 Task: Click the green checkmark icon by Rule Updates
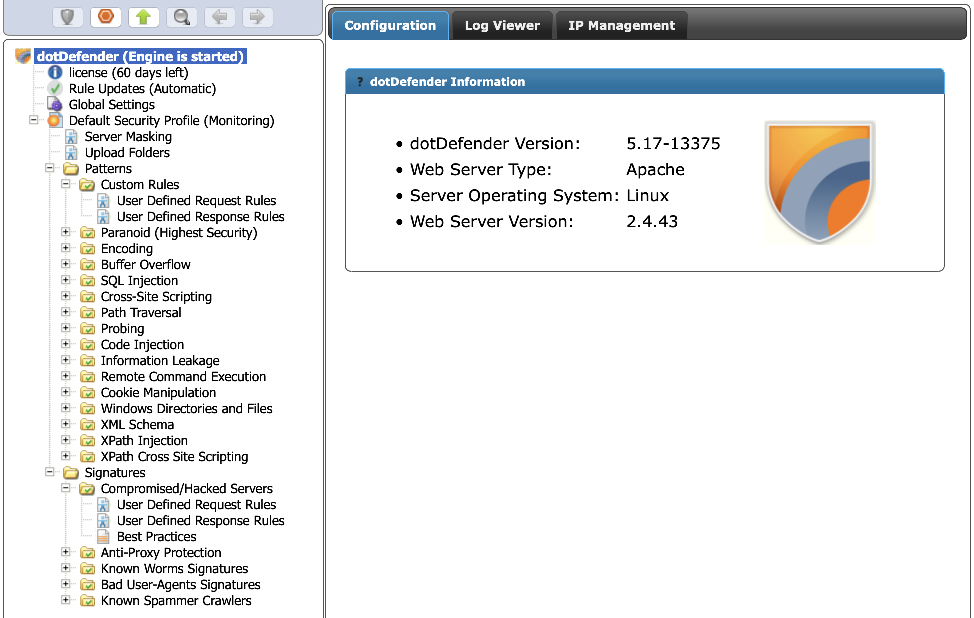click(55, 89)
